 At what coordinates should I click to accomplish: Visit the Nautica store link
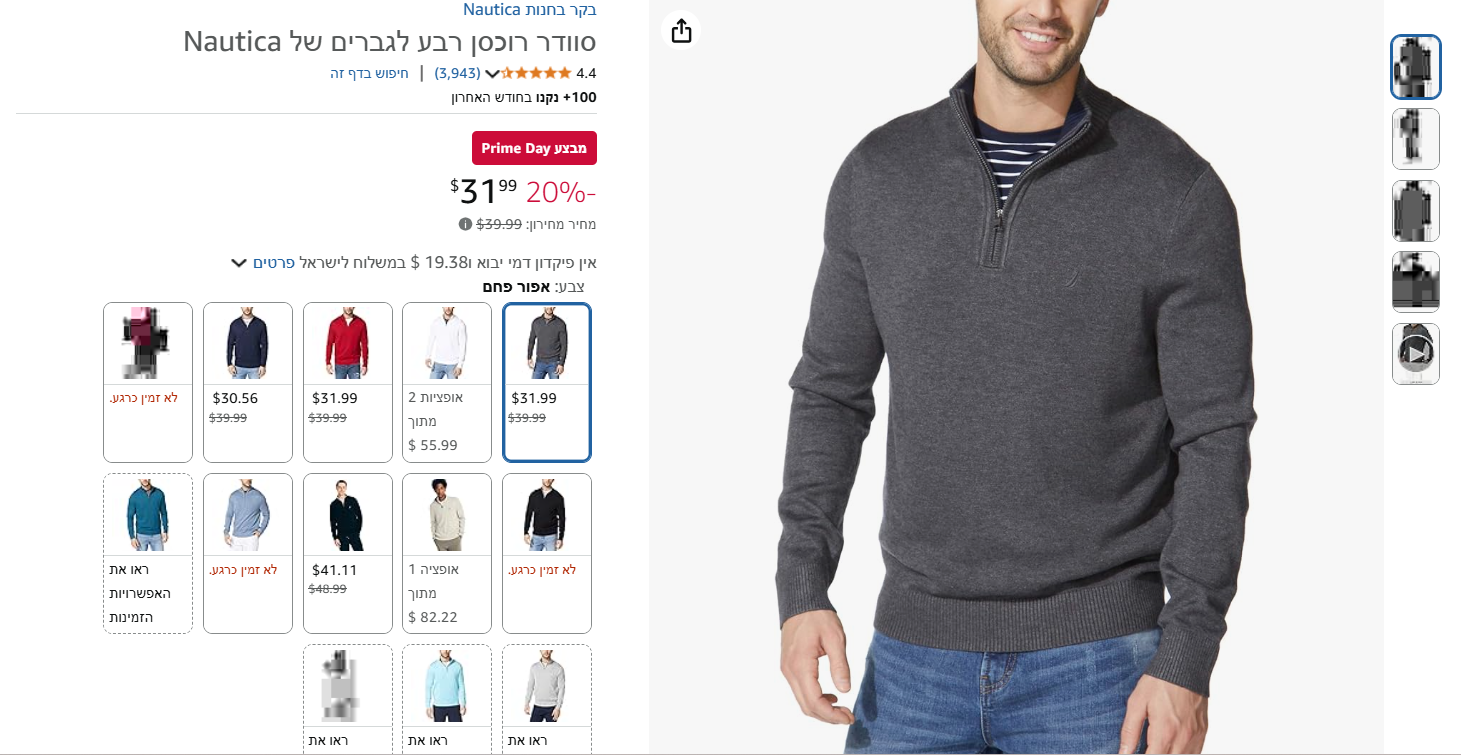[x=530, y=10]
